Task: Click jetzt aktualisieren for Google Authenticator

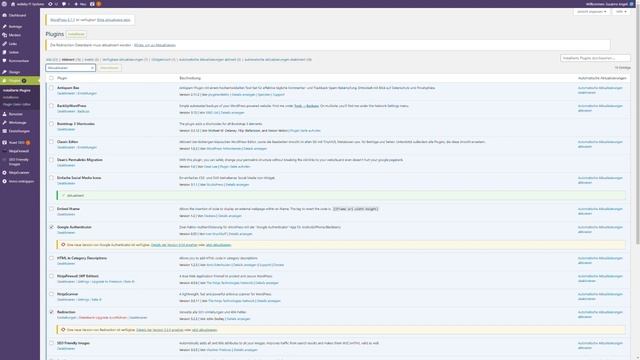Action: coord(218,245)
